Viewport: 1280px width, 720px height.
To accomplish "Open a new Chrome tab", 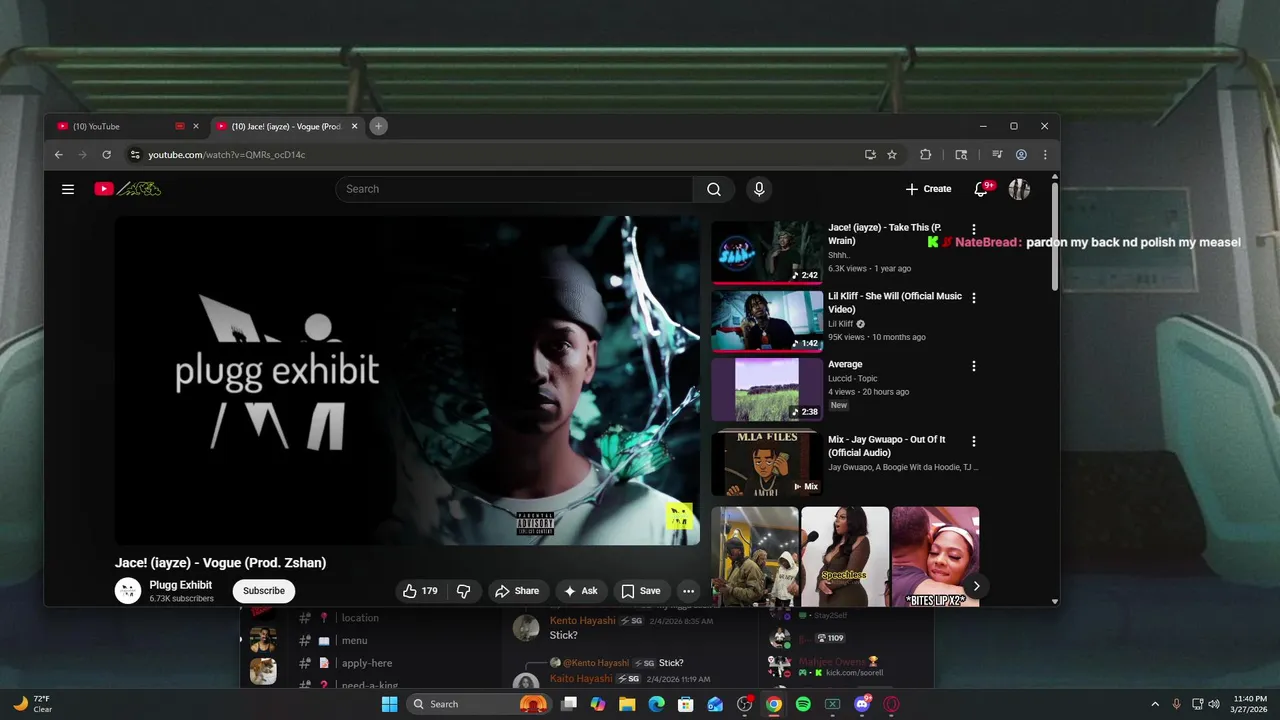I will tap(378, 126).
